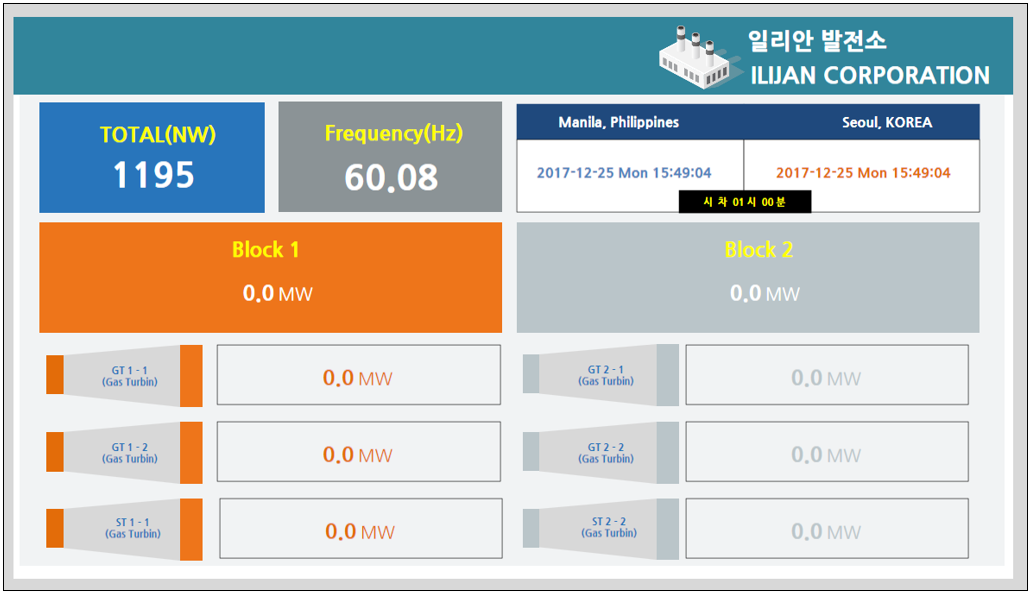Click the GT 1 - 1 gas turbine icon
The width and height of the screenshot is (1033, 595).
coord(124,376)
